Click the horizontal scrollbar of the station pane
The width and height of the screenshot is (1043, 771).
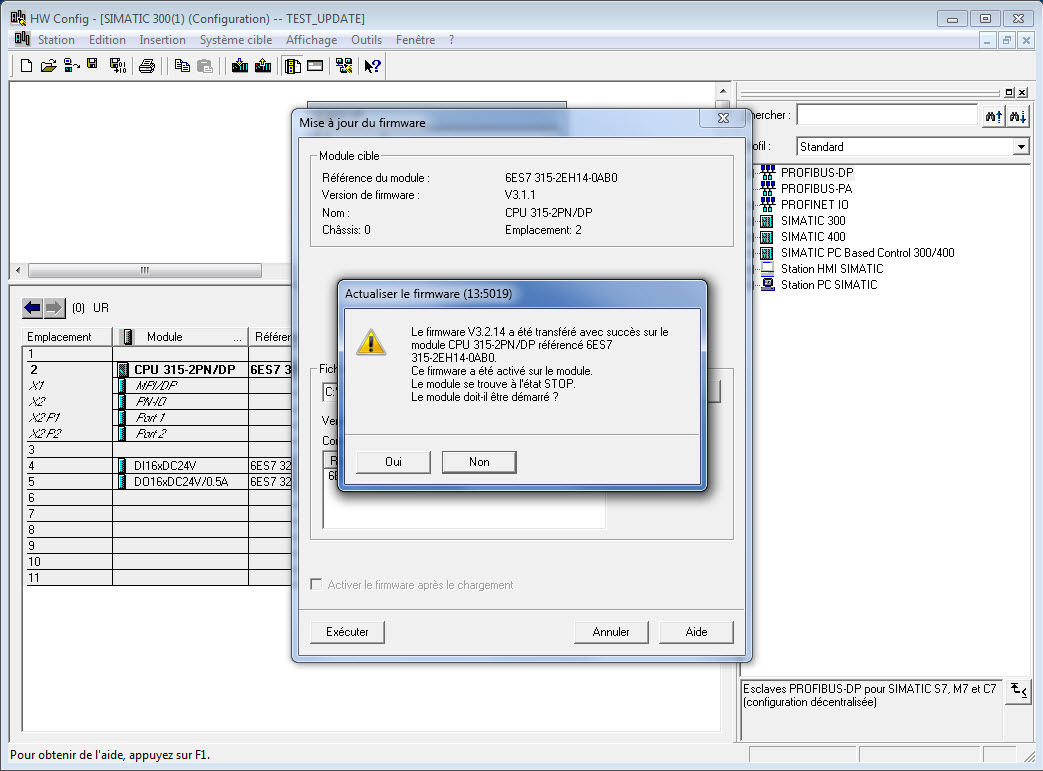click(x=144, y=271)
